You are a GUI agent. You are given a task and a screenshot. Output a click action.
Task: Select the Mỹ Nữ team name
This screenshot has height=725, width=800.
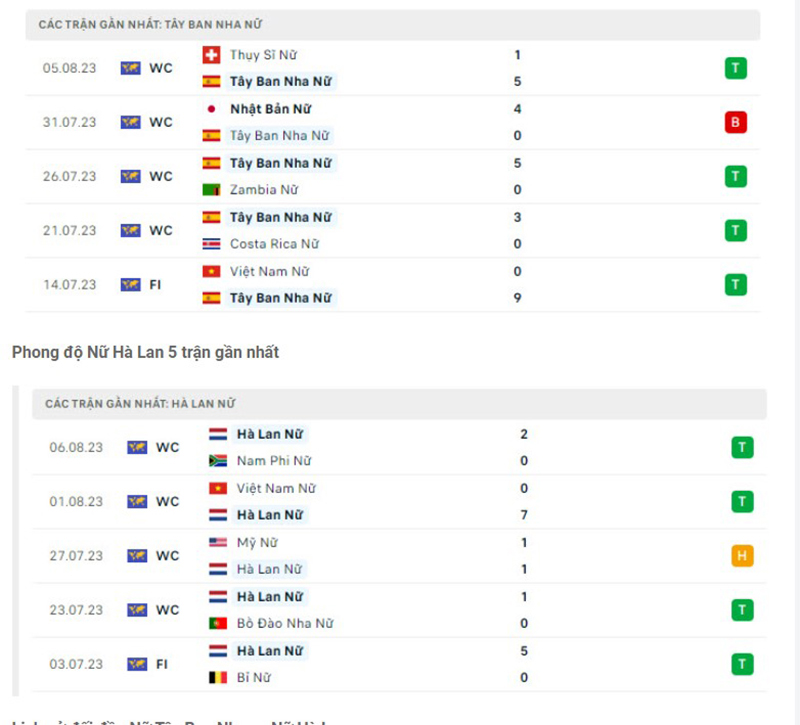(x=257, y=543)
